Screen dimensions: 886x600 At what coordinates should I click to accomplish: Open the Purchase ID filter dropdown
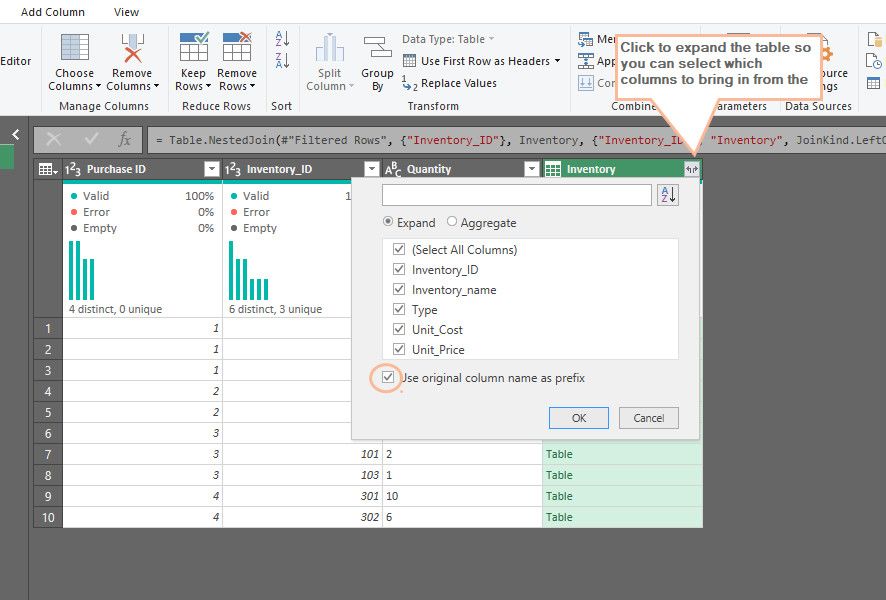click(212, 169)
